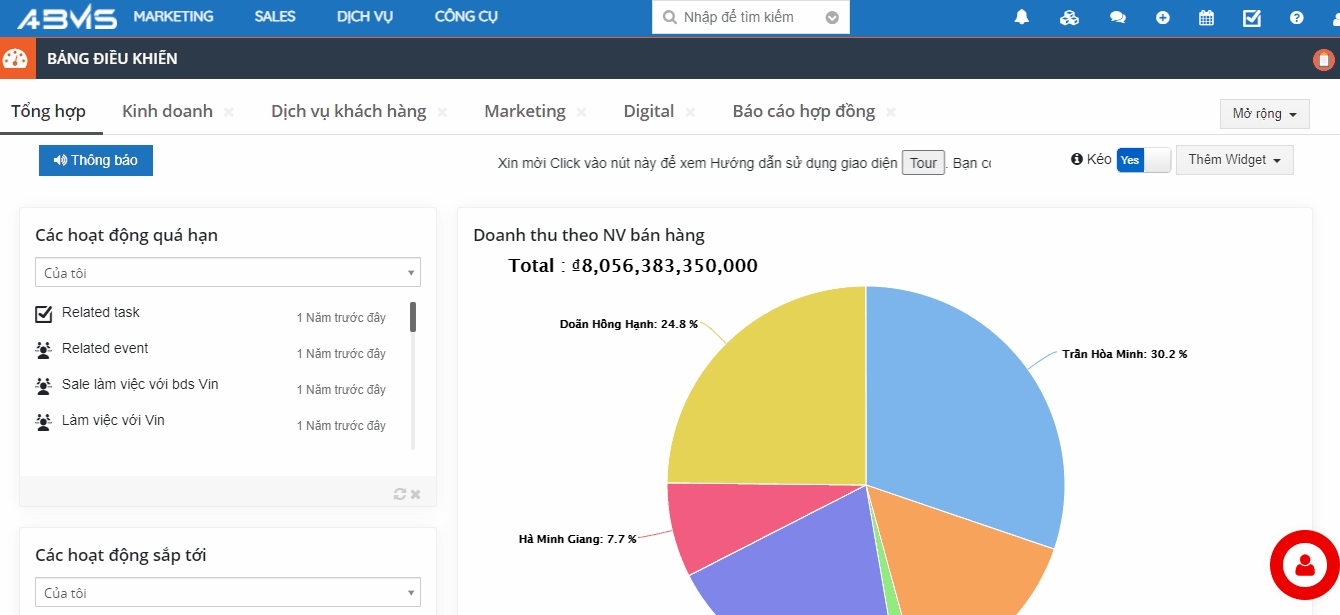
Task: Click the quick create plus icon
Action: [x=1162, y=17]
